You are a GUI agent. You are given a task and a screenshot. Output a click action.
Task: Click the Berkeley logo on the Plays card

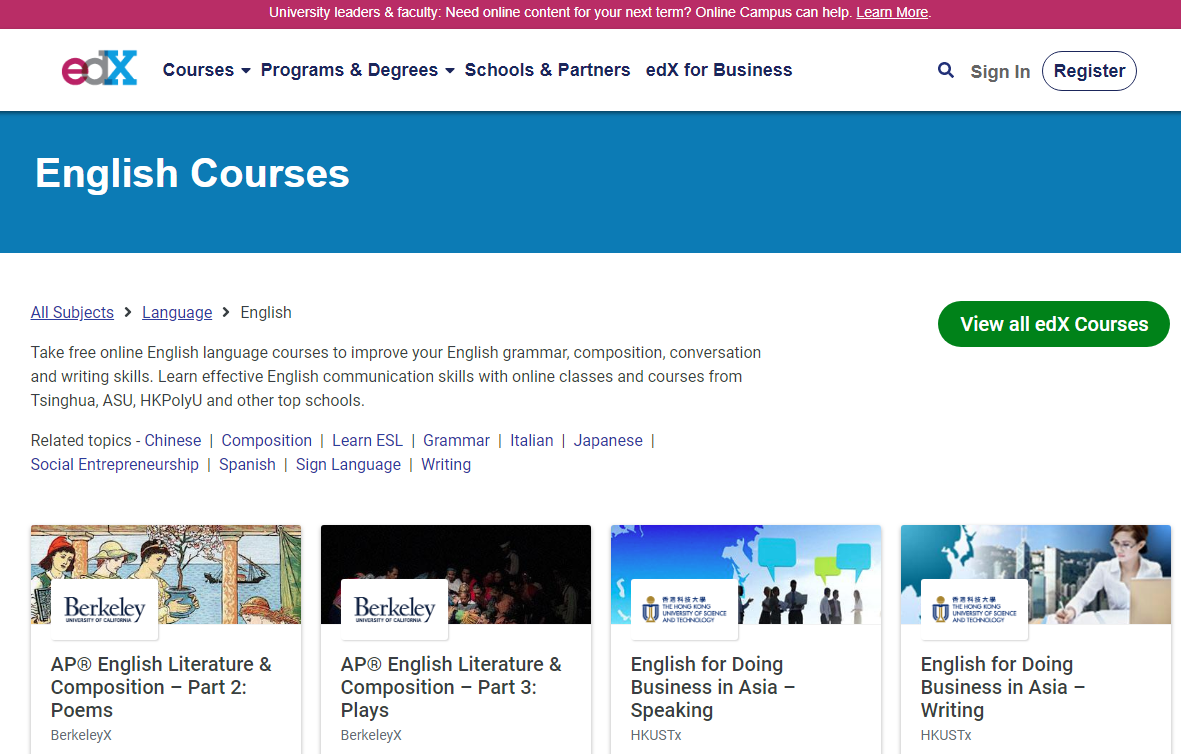(x=395, y=609)
